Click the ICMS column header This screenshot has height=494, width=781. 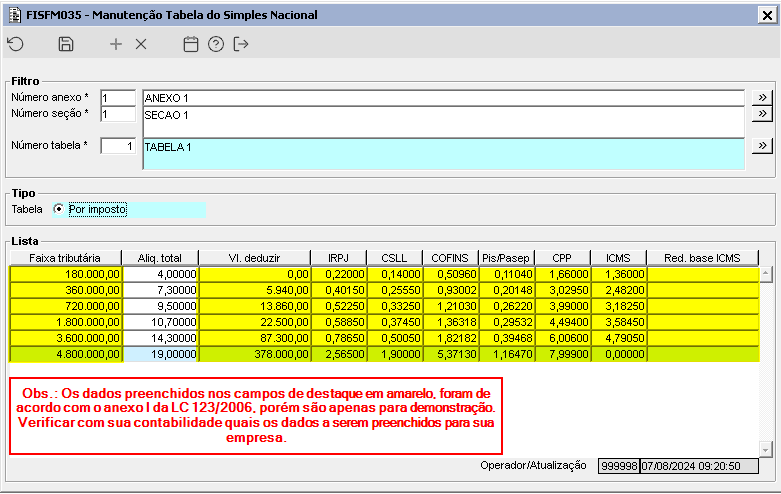(x=618, y=258)
